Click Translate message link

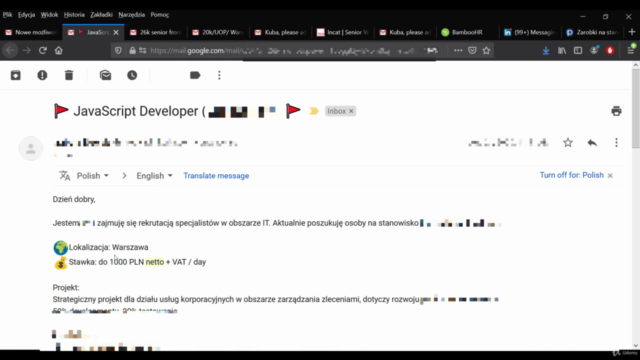coord(216,176)
